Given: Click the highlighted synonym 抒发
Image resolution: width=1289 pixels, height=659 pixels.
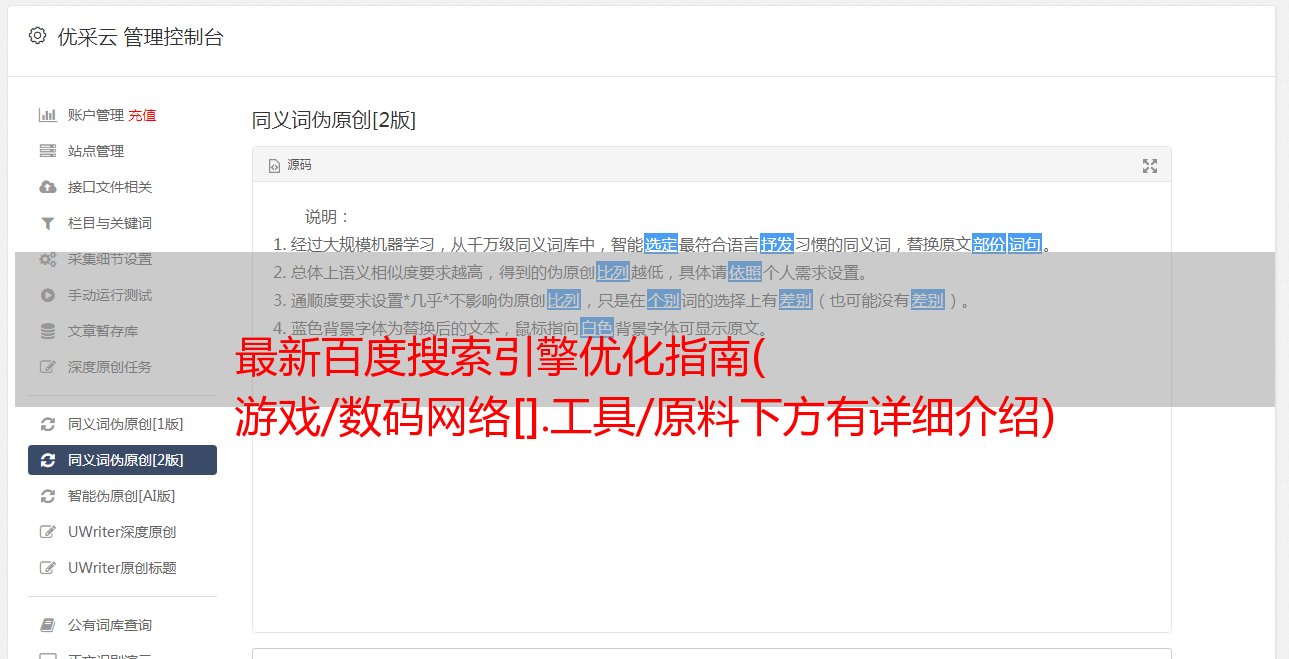Looking at the screenshot, I should [x=776, y=244].
